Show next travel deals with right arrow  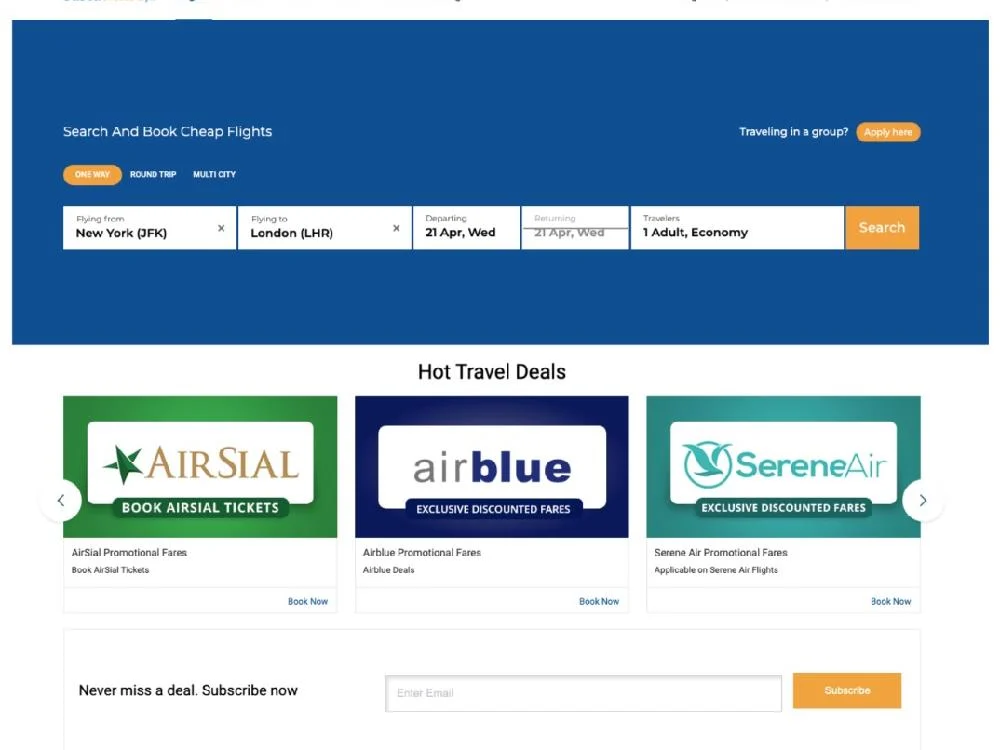tap(923, 501)
